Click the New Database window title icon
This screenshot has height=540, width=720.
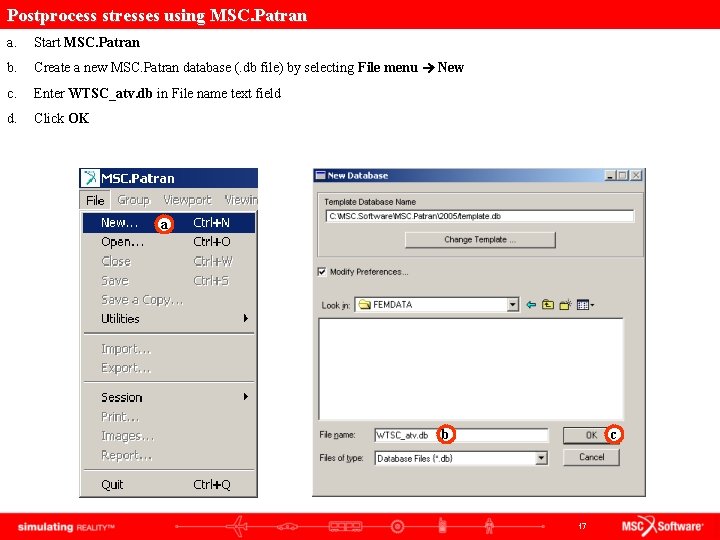point(320,175)
